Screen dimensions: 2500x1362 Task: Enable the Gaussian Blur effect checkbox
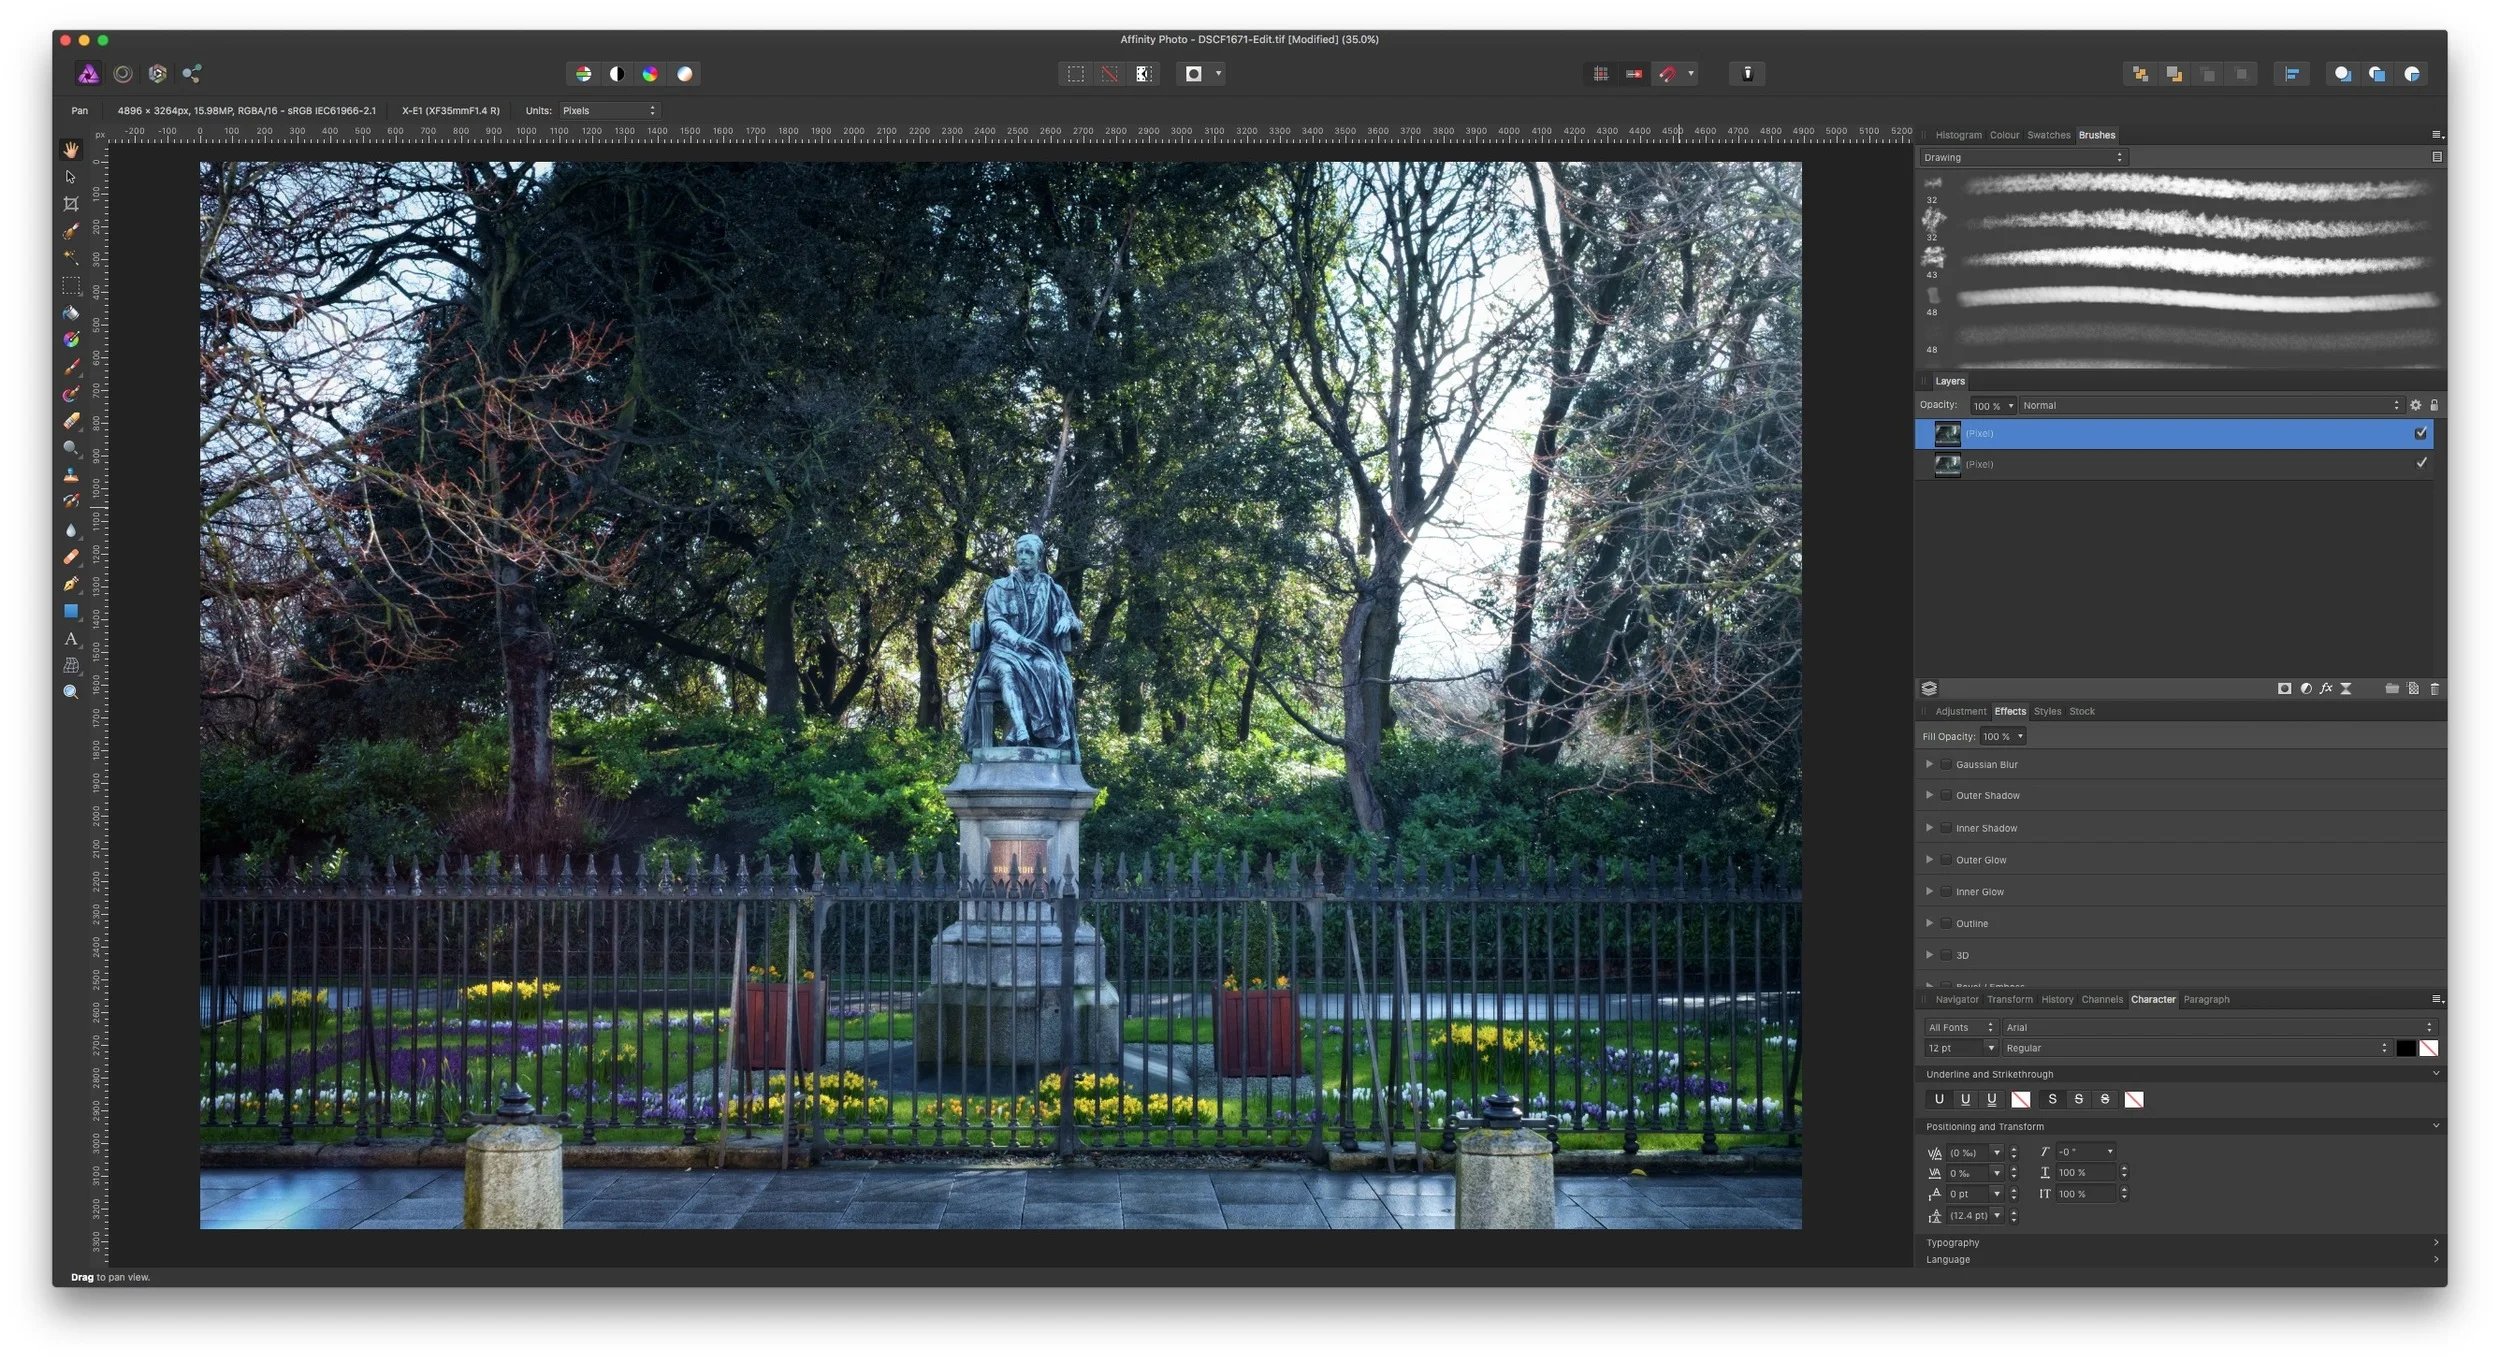pyautogui.click(x=1946, y=765)
